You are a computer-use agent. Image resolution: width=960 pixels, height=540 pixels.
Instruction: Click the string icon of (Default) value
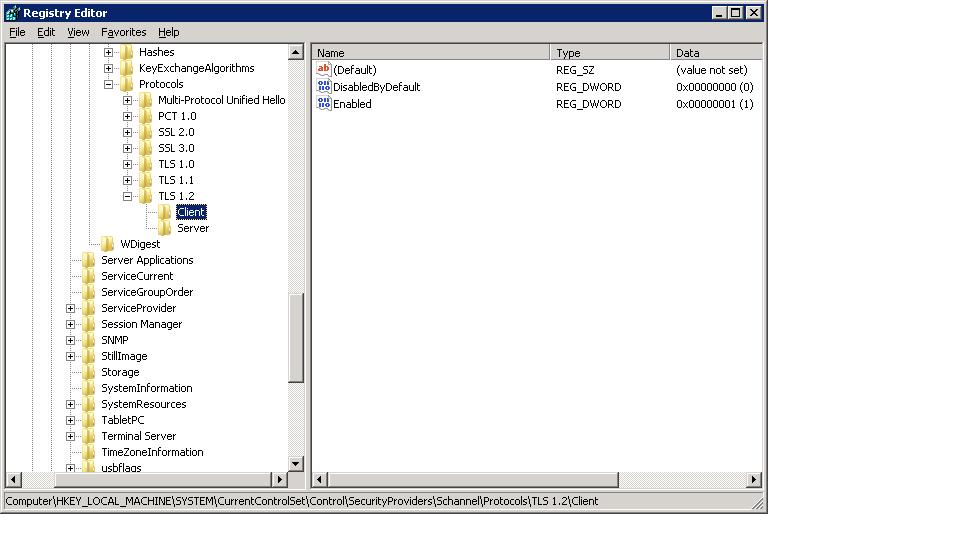pos(323,70)
